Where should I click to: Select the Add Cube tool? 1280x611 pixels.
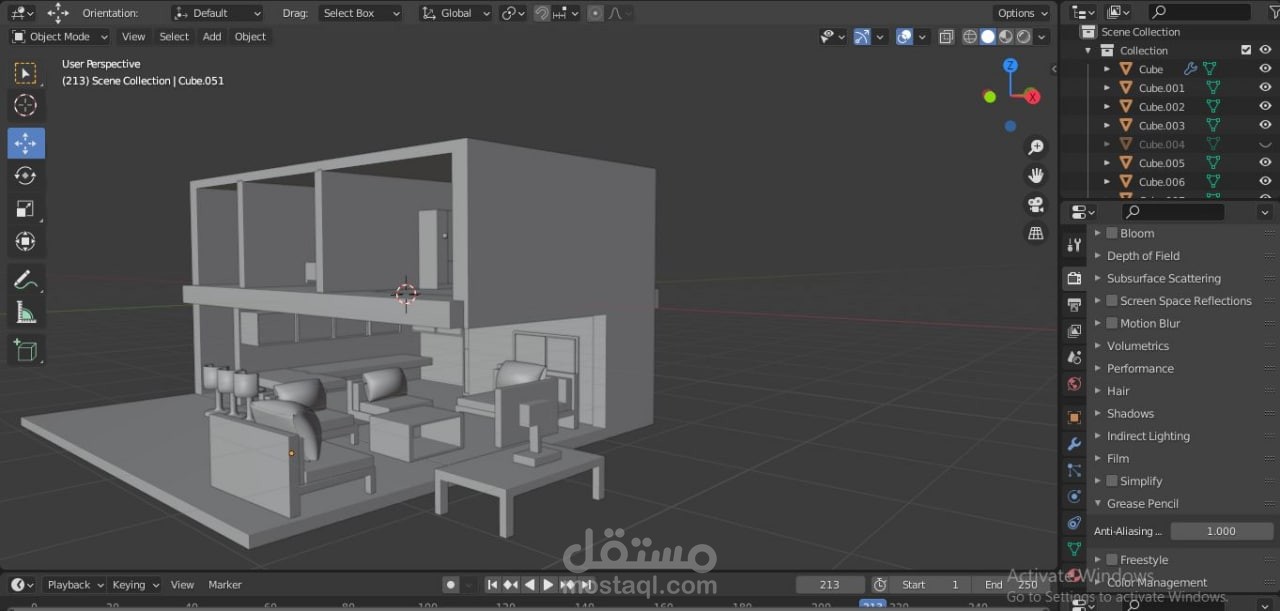point(26,350)
